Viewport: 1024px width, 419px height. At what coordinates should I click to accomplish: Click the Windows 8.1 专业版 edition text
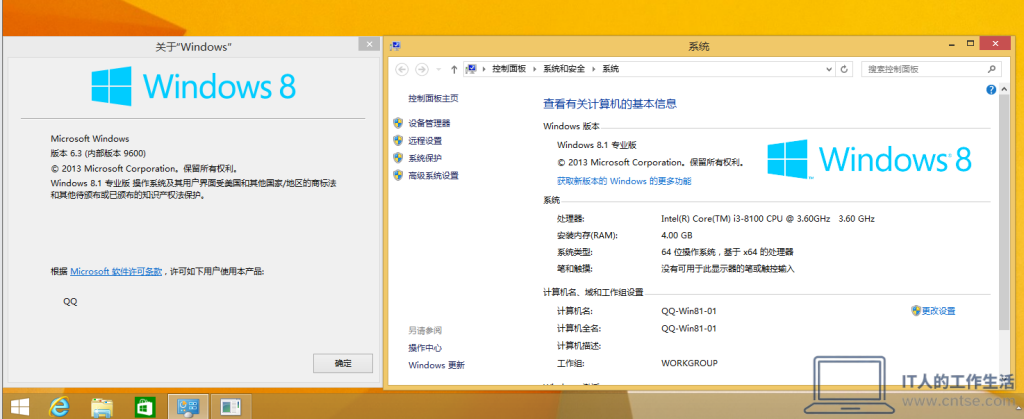(x=596, y=145)
